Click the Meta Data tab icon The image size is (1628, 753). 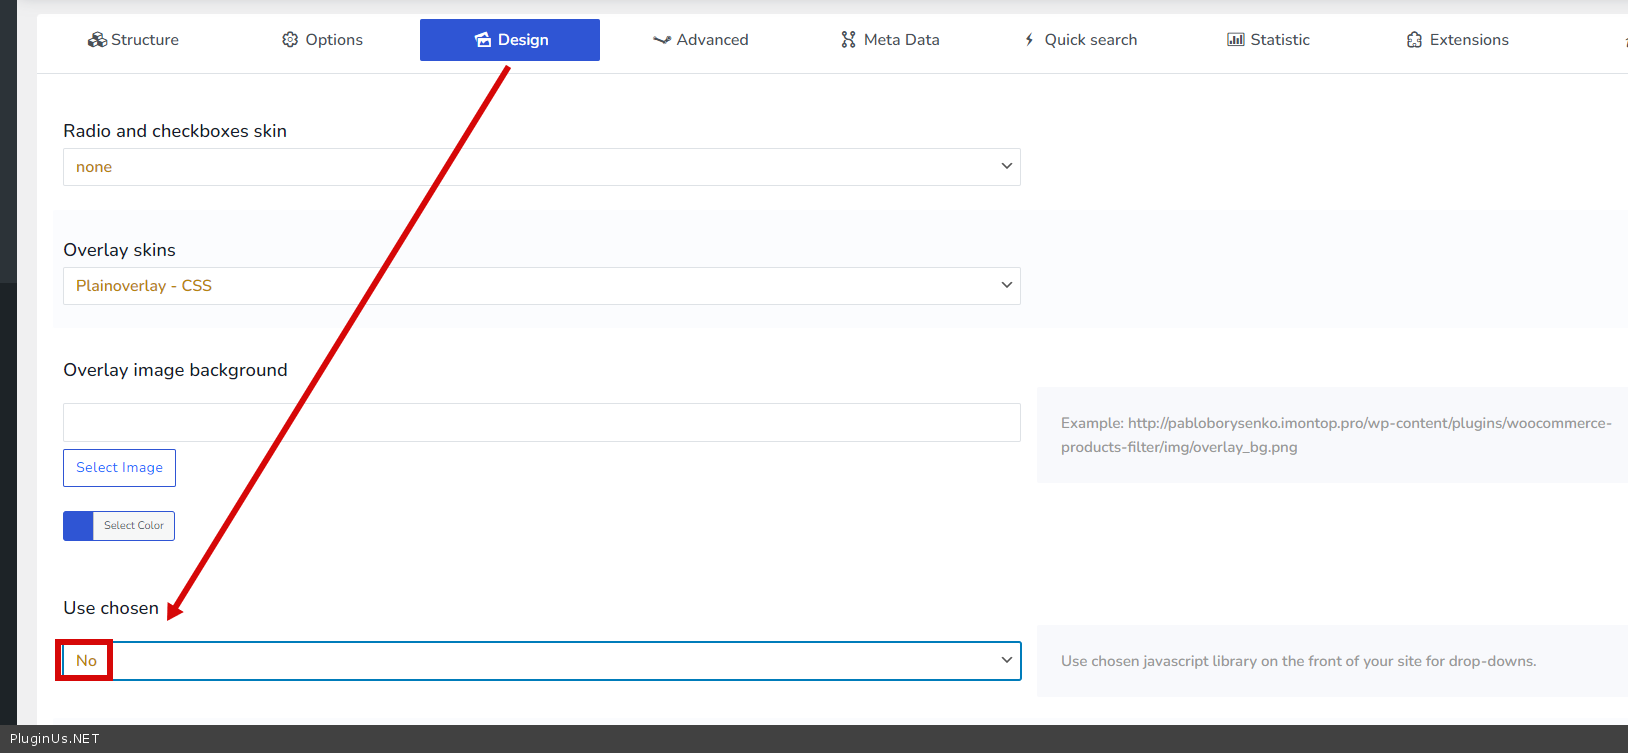click(848, 40)
